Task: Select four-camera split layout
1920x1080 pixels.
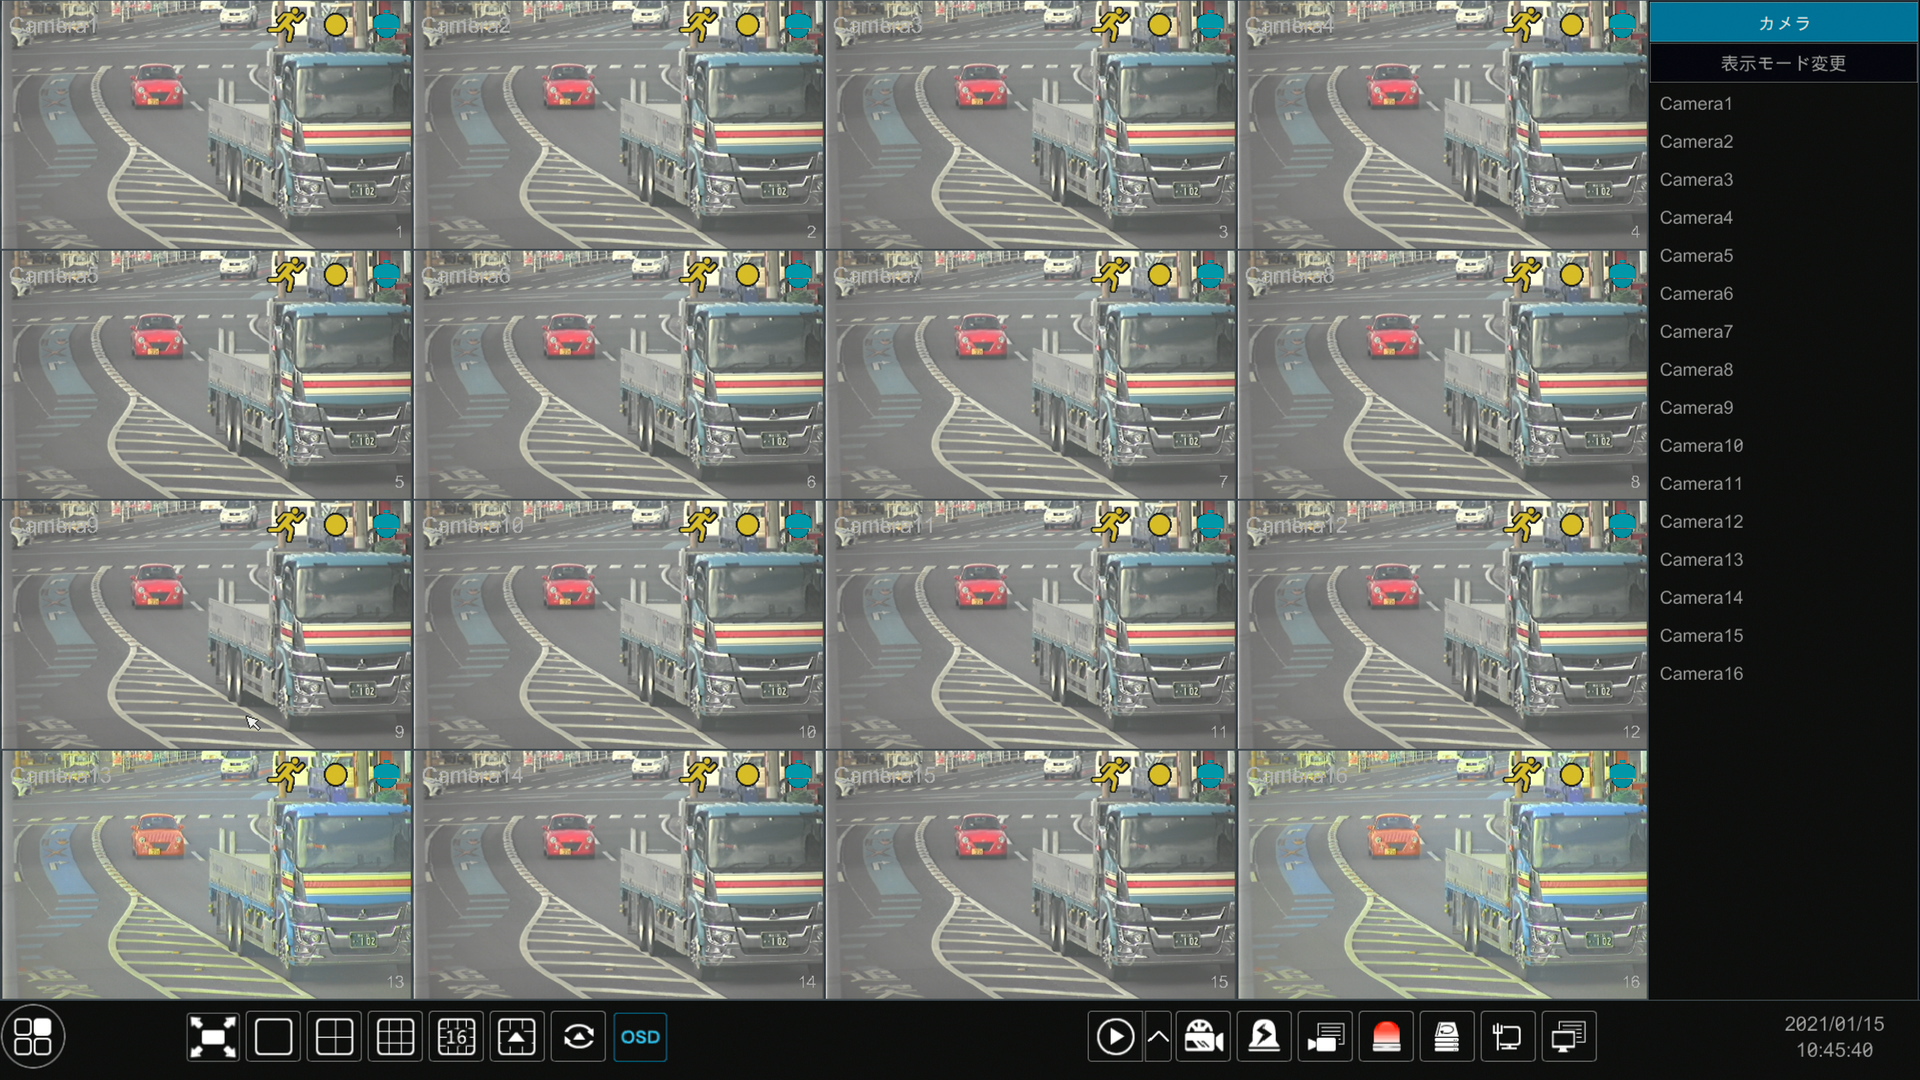Action: [x=334, y=1037]
